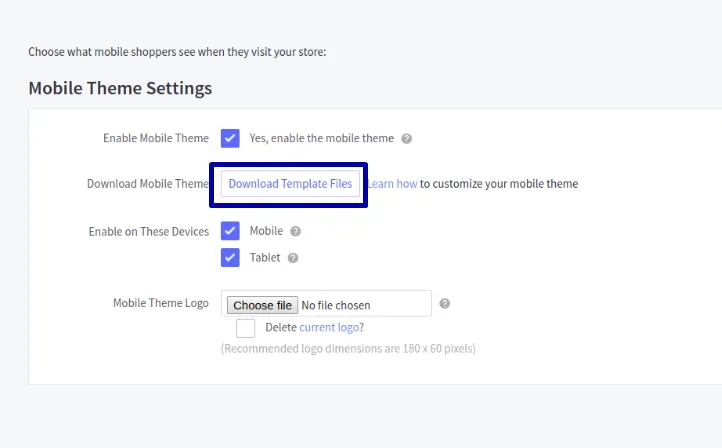The image size is (722, 448).
Task: Click the Choose file button
Action: (x=262, y=305)
